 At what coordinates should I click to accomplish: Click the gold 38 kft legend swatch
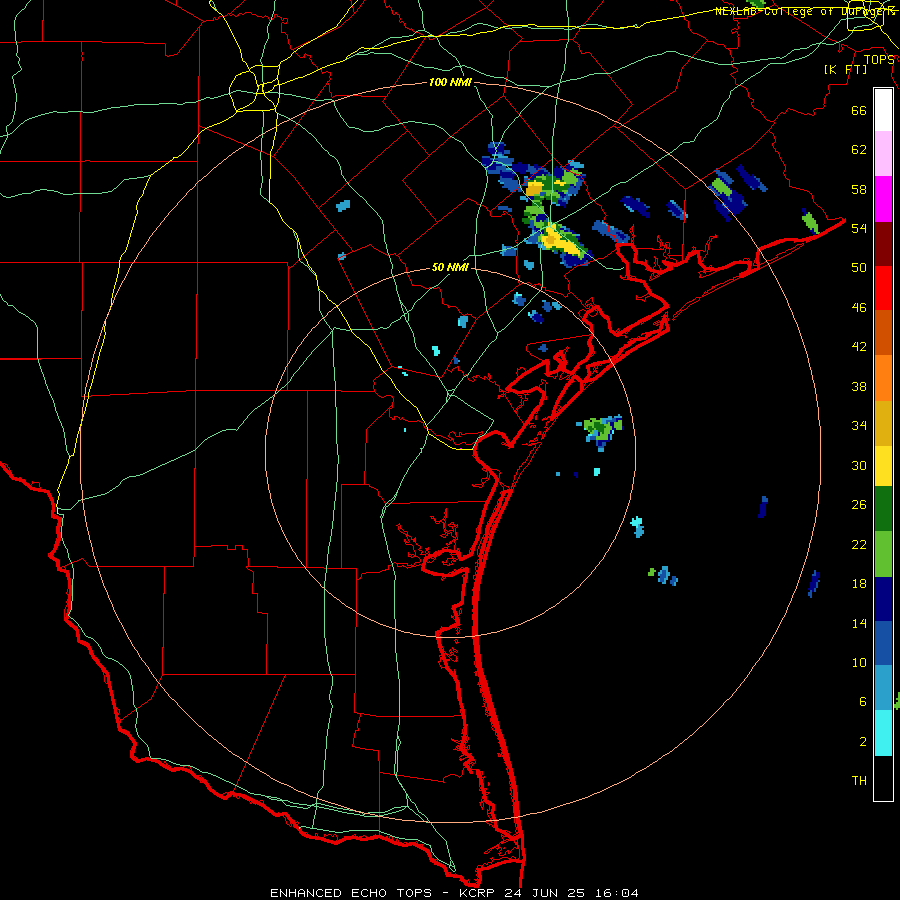coord(883,423)
